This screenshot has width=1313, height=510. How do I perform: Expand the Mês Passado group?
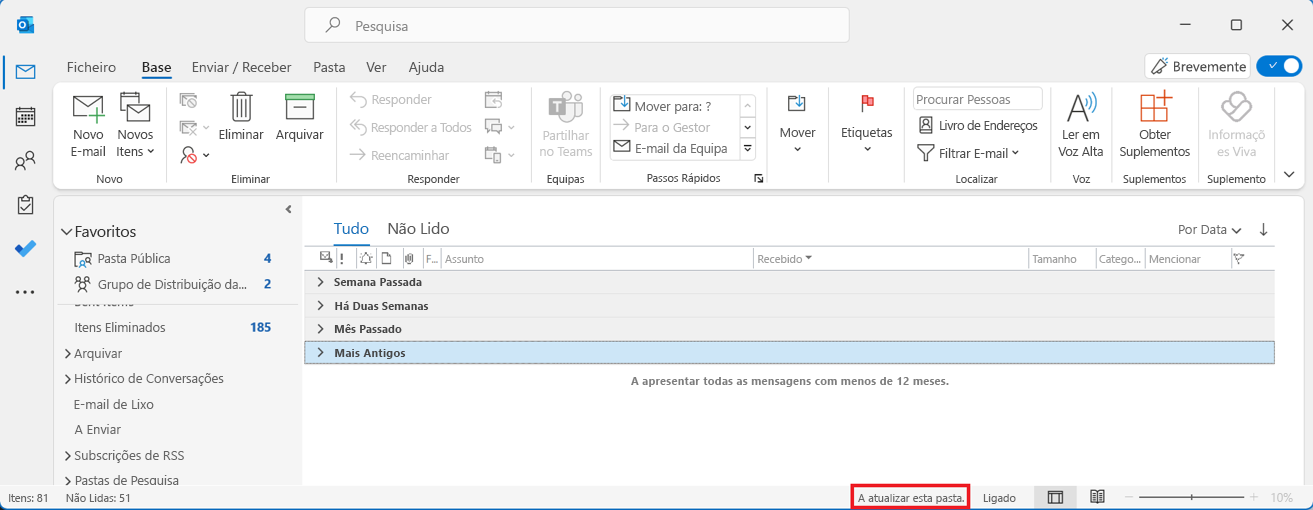321,328
